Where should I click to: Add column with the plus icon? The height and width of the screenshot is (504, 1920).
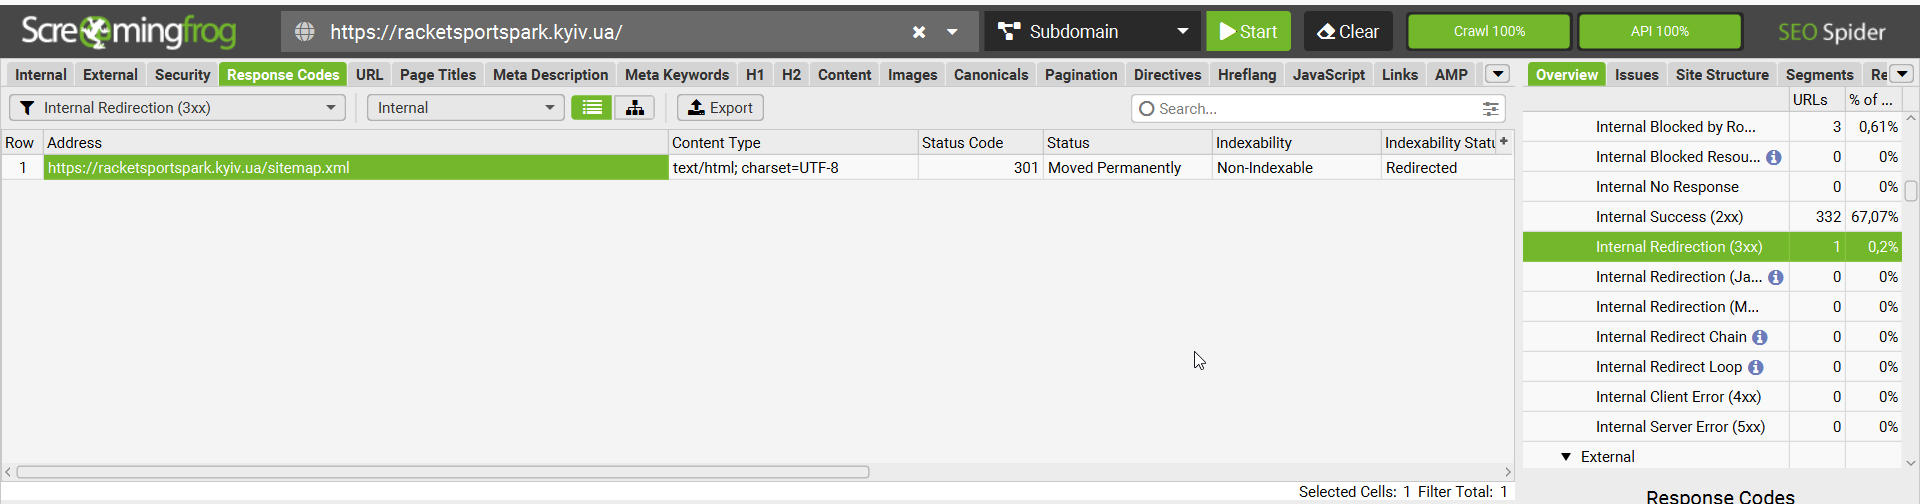pos(1504,142)
